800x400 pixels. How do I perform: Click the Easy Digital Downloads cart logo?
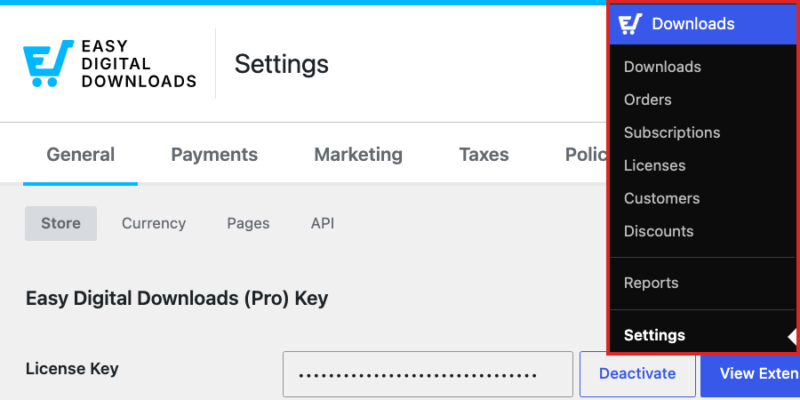(x=48, y=63)
